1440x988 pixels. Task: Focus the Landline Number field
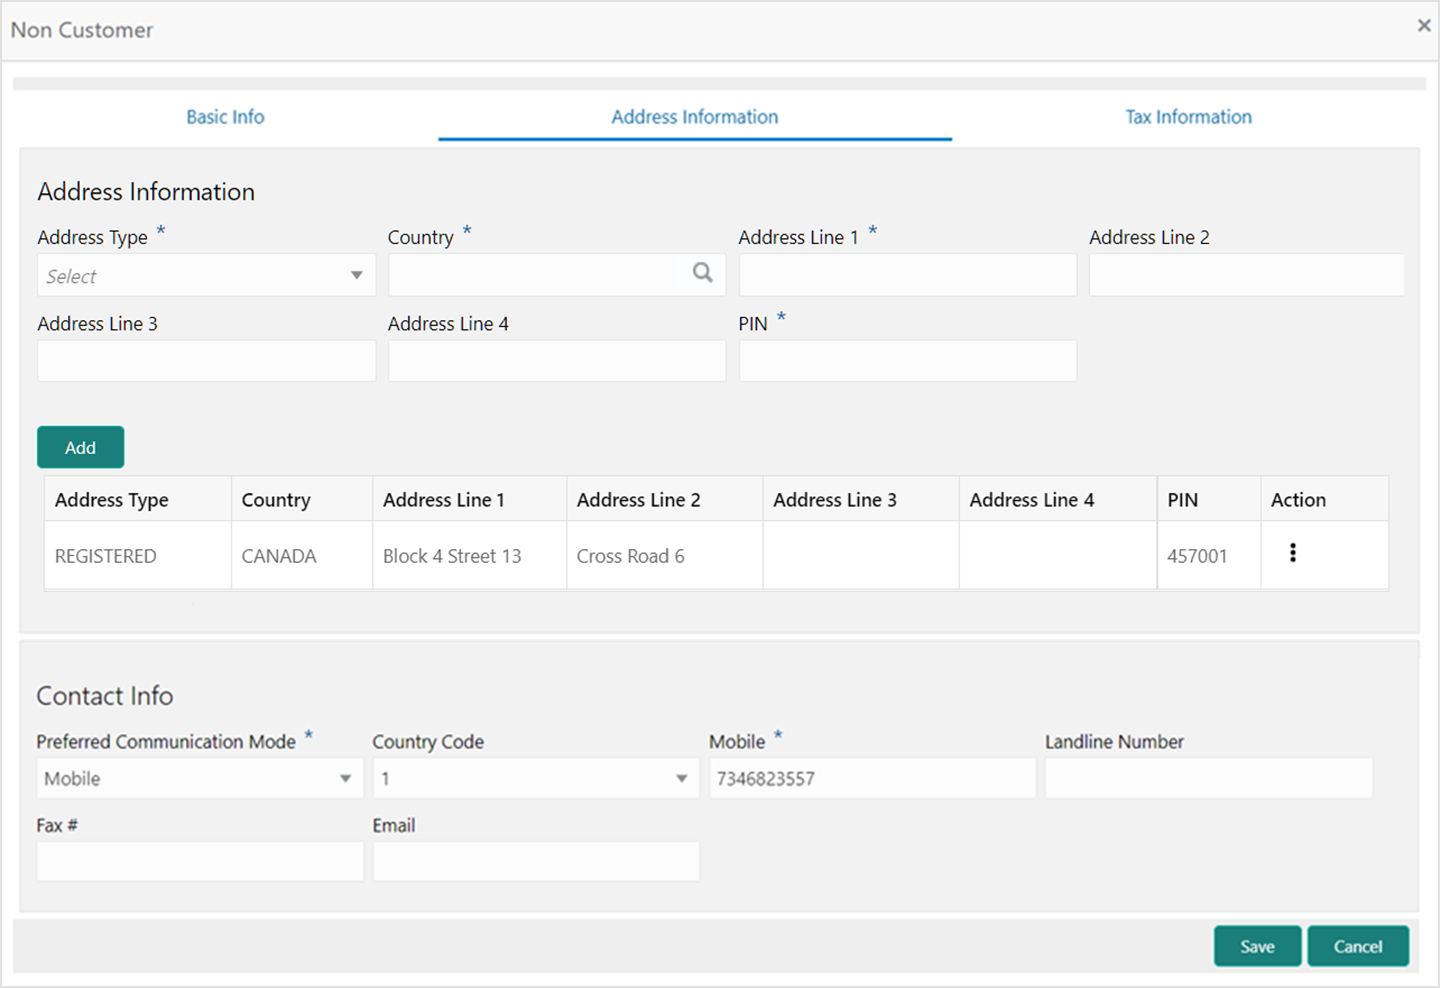tap(1209, 778)
